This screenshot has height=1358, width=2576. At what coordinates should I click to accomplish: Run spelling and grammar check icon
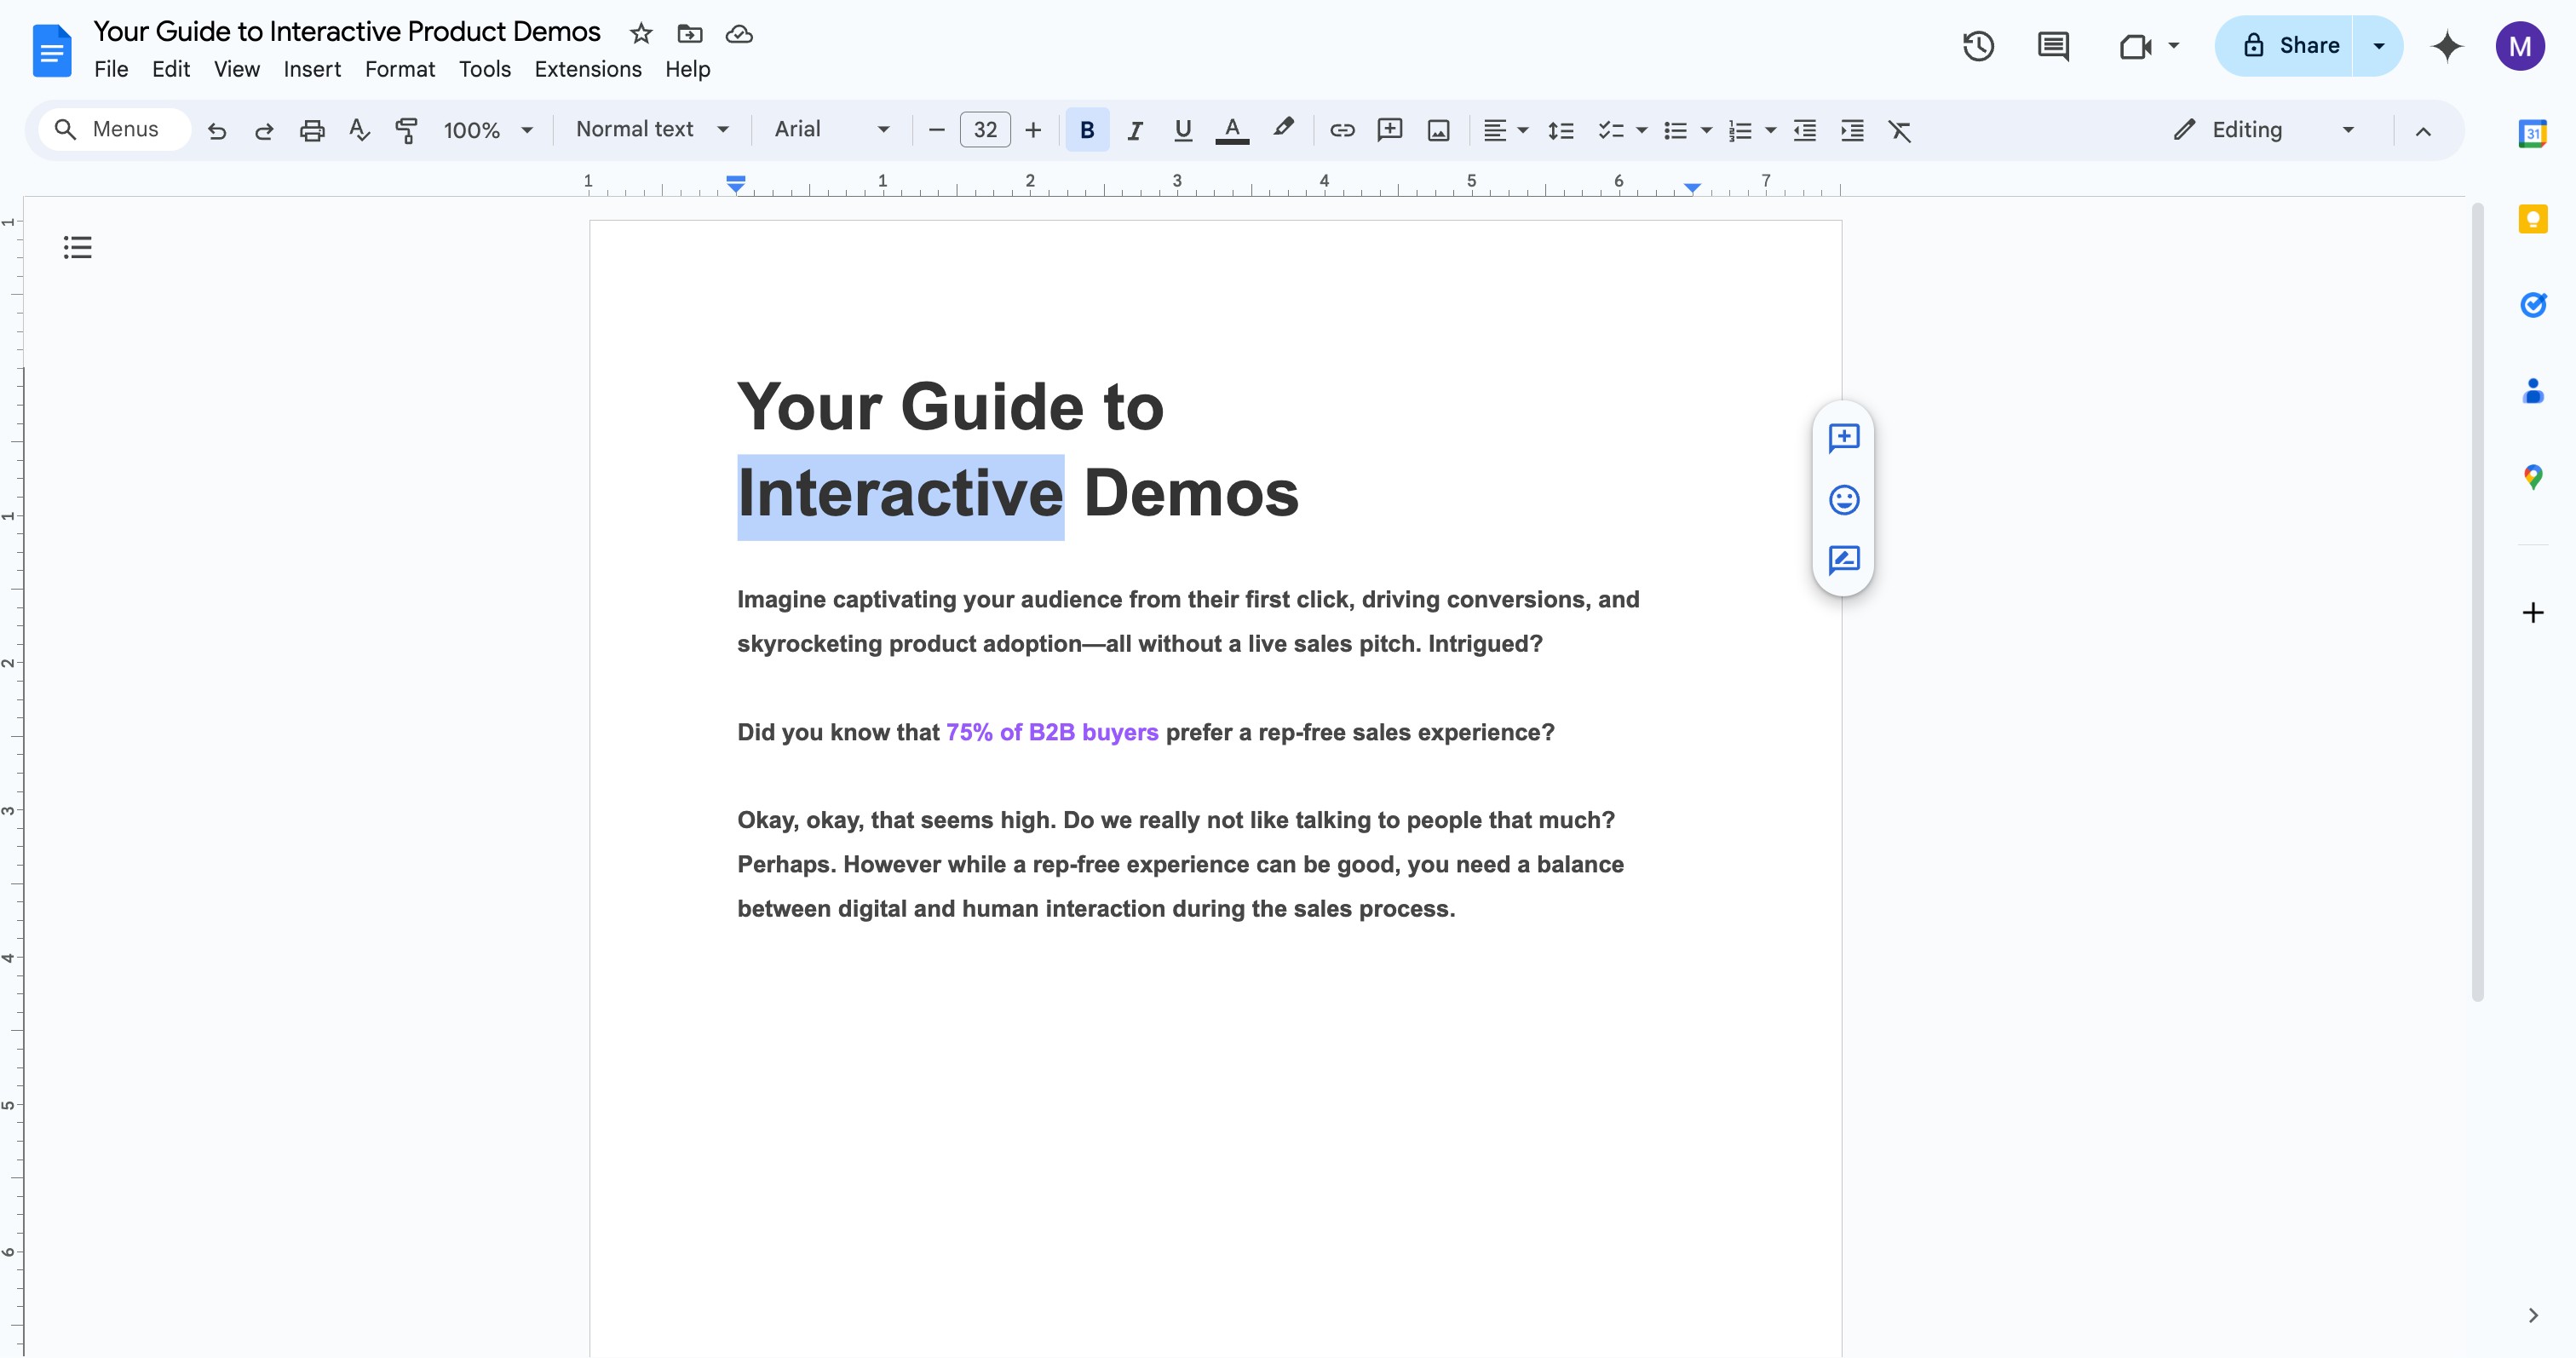[x=359, y=130]
